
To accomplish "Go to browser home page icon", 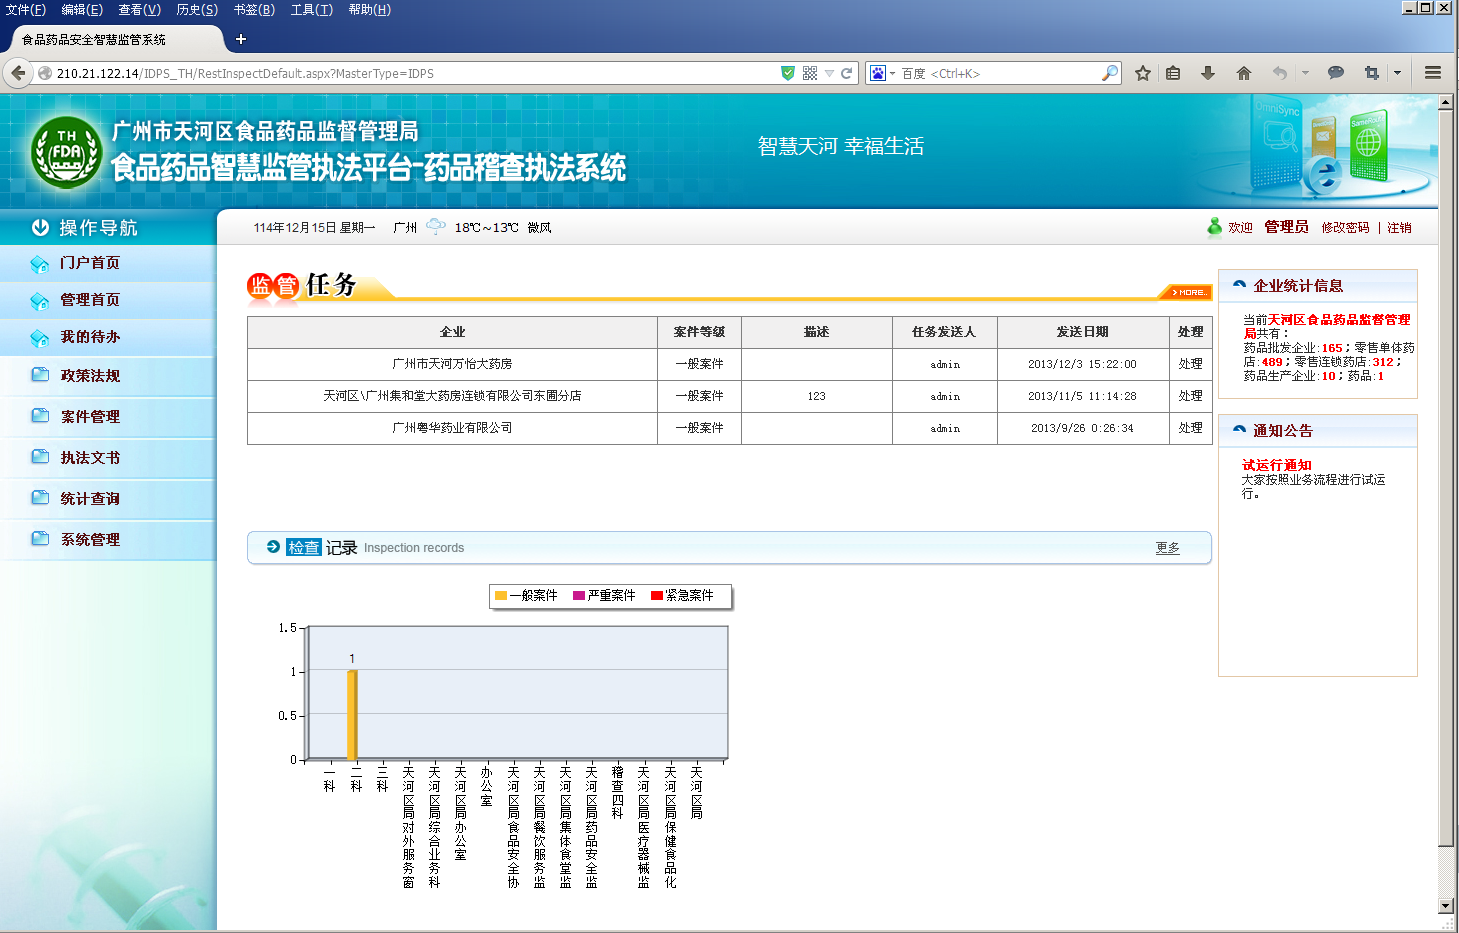I will tap(1244, 73).
